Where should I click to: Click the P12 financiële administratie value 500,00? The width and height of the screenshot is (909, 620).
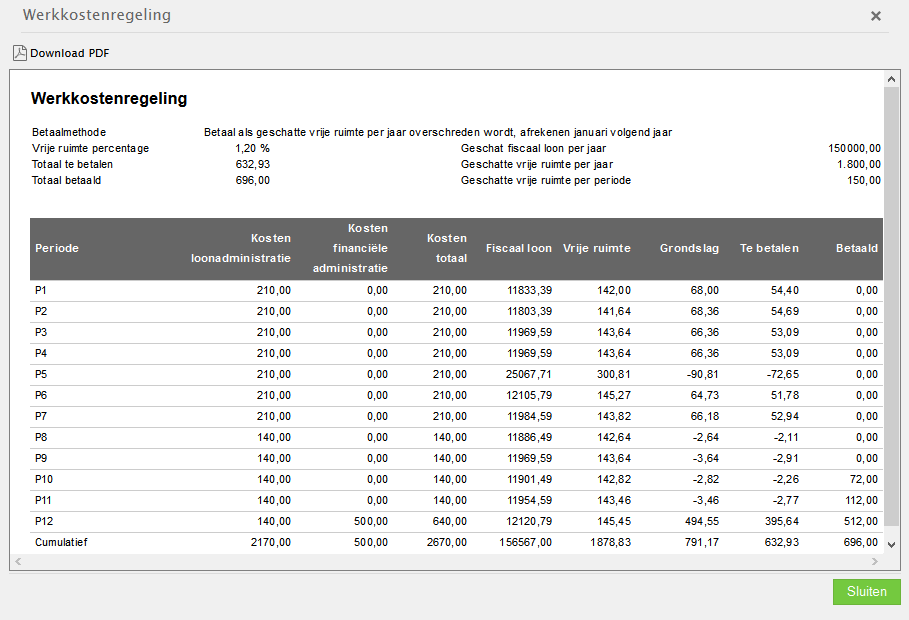click(371, 521)
